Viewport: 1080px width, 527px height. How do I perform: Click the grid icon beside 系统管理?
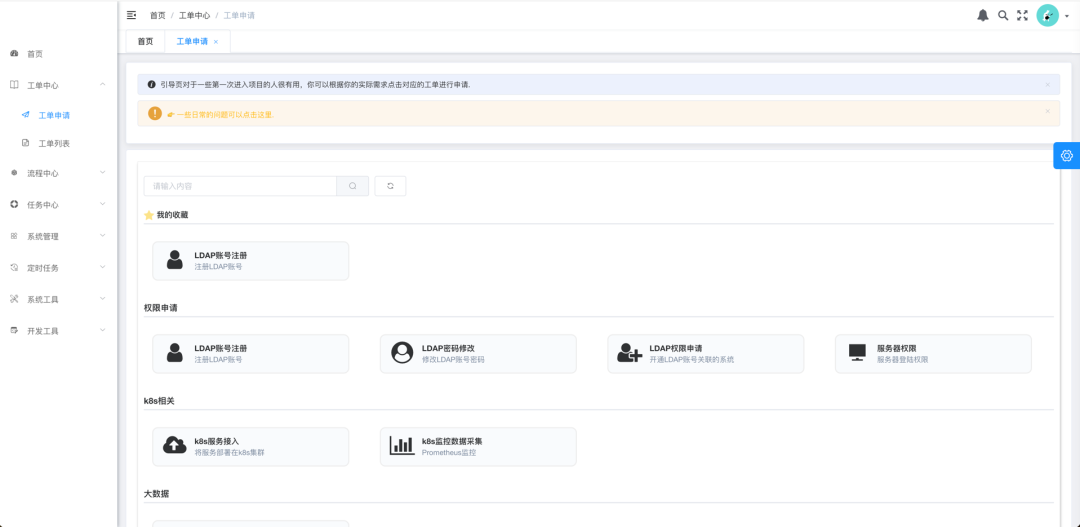pos(14,236)
